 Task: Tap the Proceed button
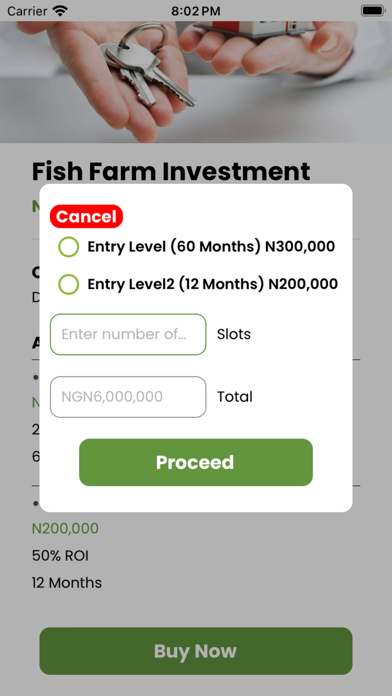point(196,462)
